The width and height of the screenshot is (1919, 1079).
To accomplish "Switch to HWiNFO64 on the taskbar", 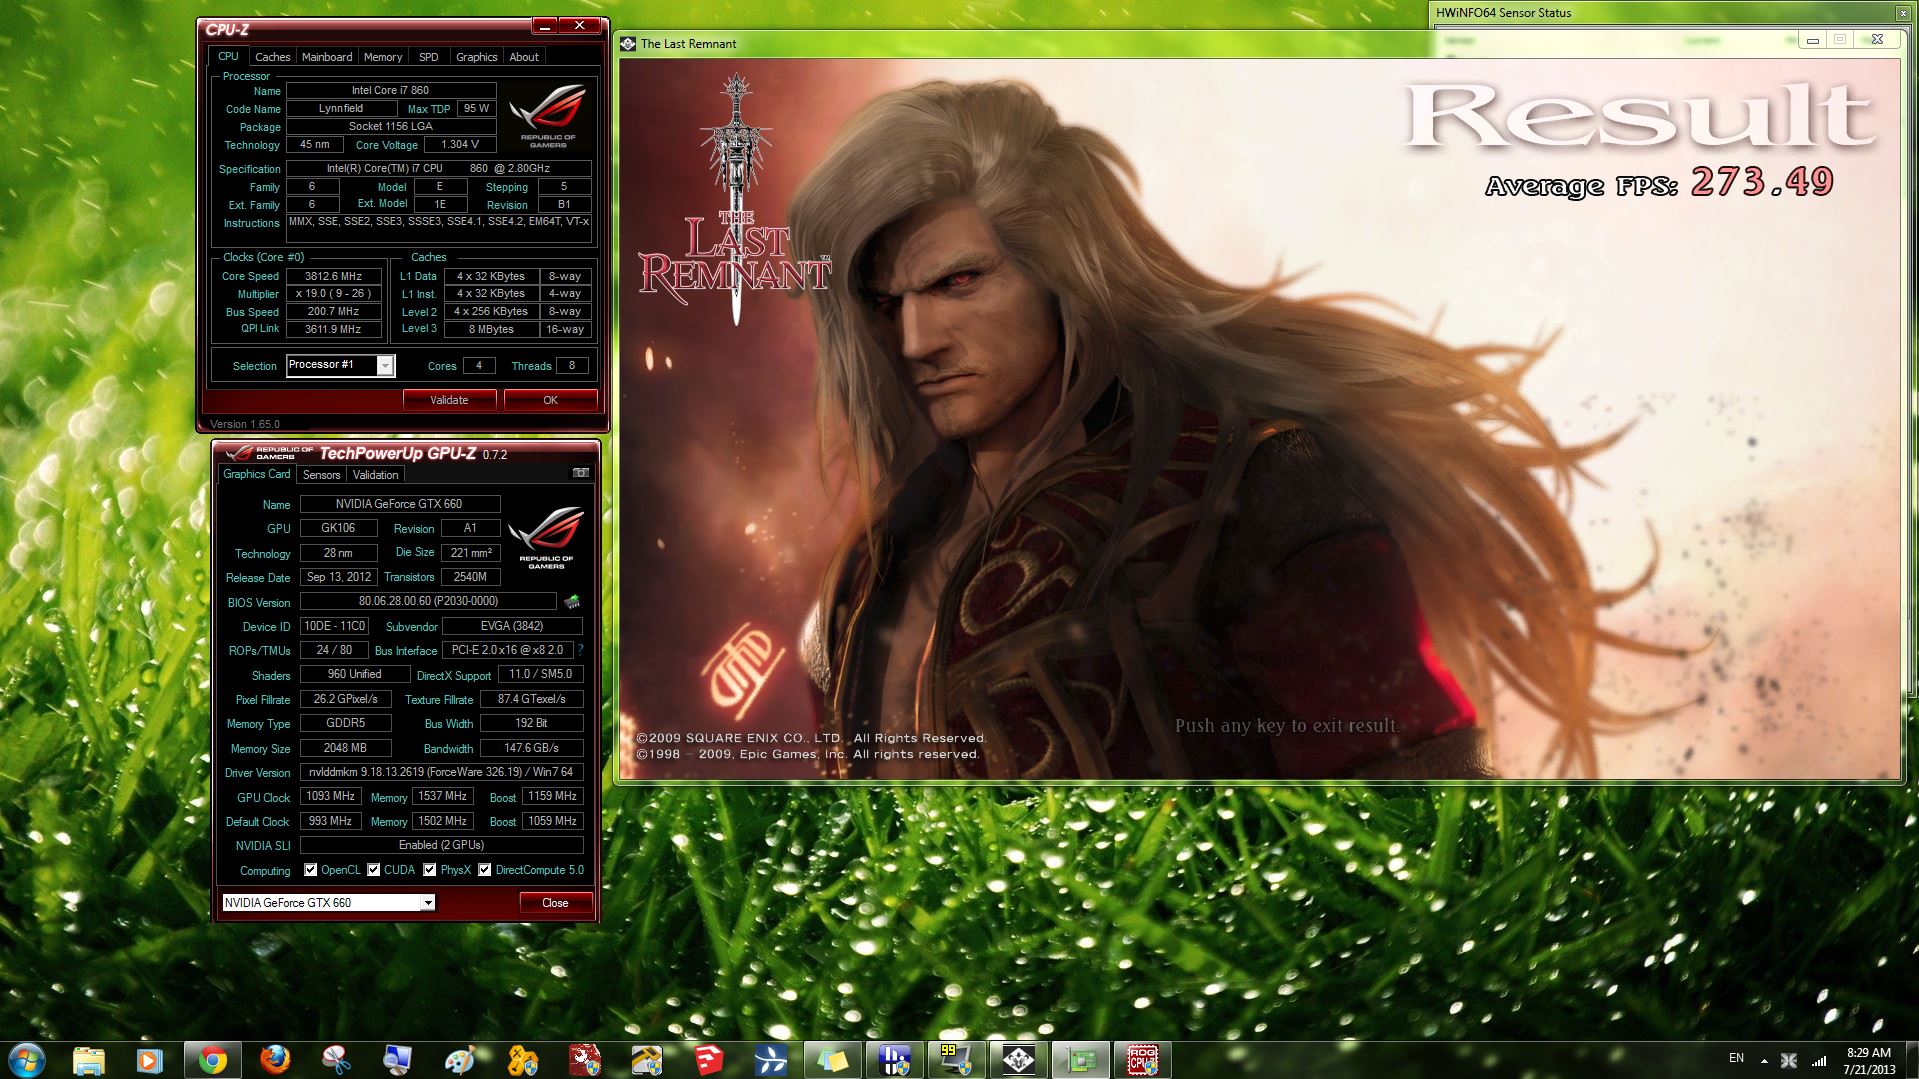I will 894,1060.
